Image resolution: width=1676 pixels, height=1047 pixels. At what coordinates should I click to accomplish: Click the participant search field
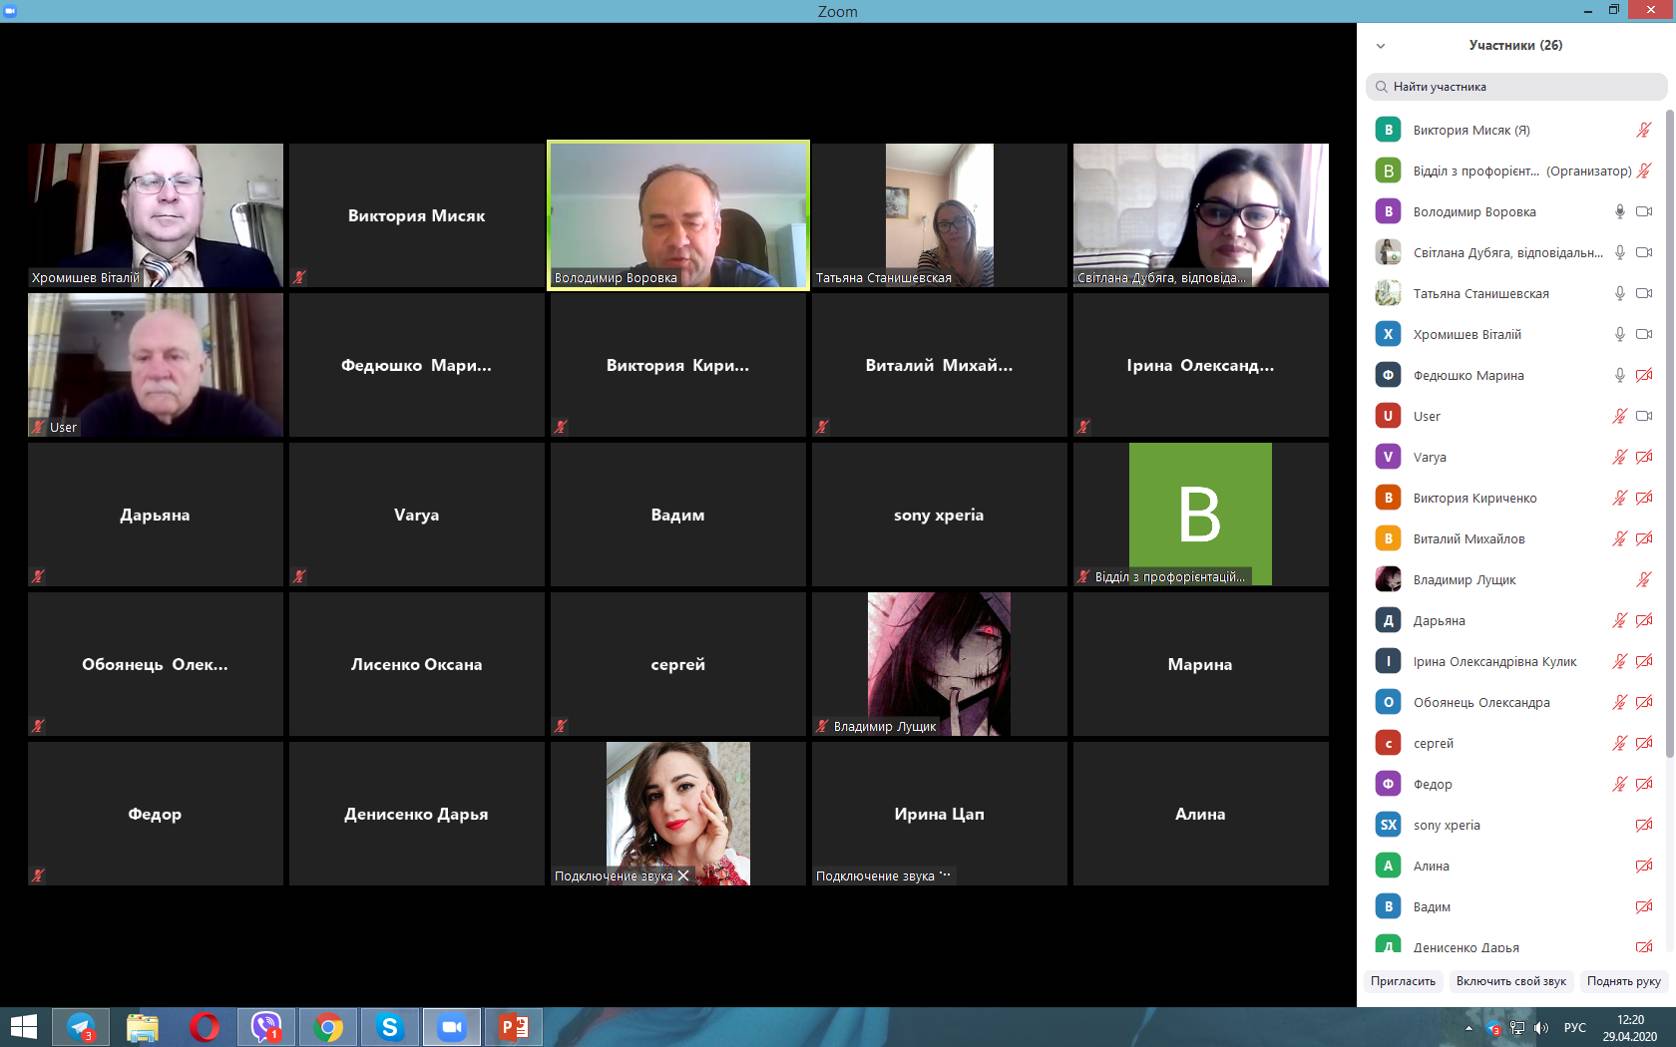click(x=1516, y=87)
